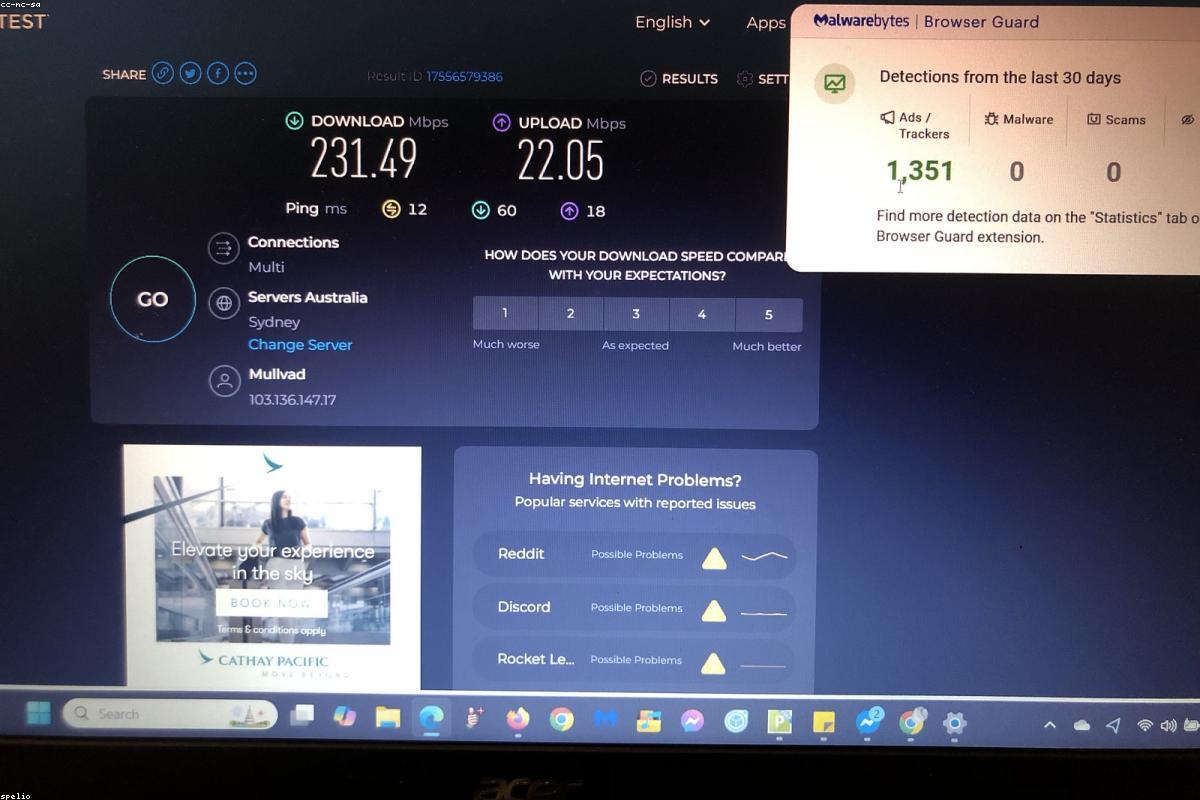This screenshot has width=1200, height=800.
Task: Open Windows Start menu
Action: [38, 713]
